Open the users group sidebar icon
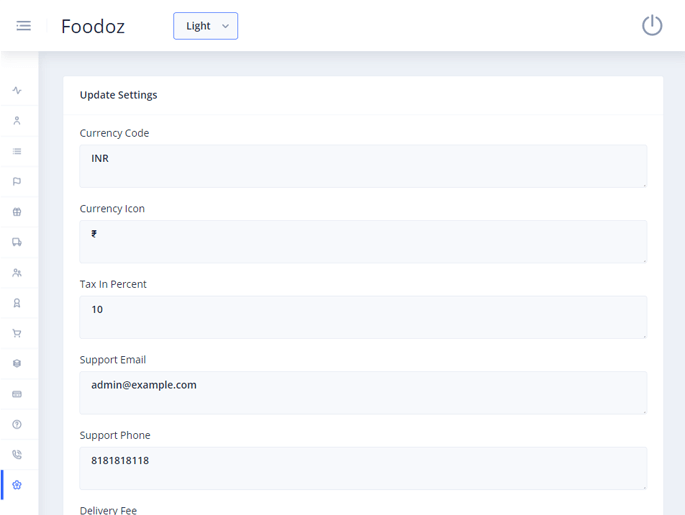685x515 pixels. pyautogui.click(x=17, y=273)
